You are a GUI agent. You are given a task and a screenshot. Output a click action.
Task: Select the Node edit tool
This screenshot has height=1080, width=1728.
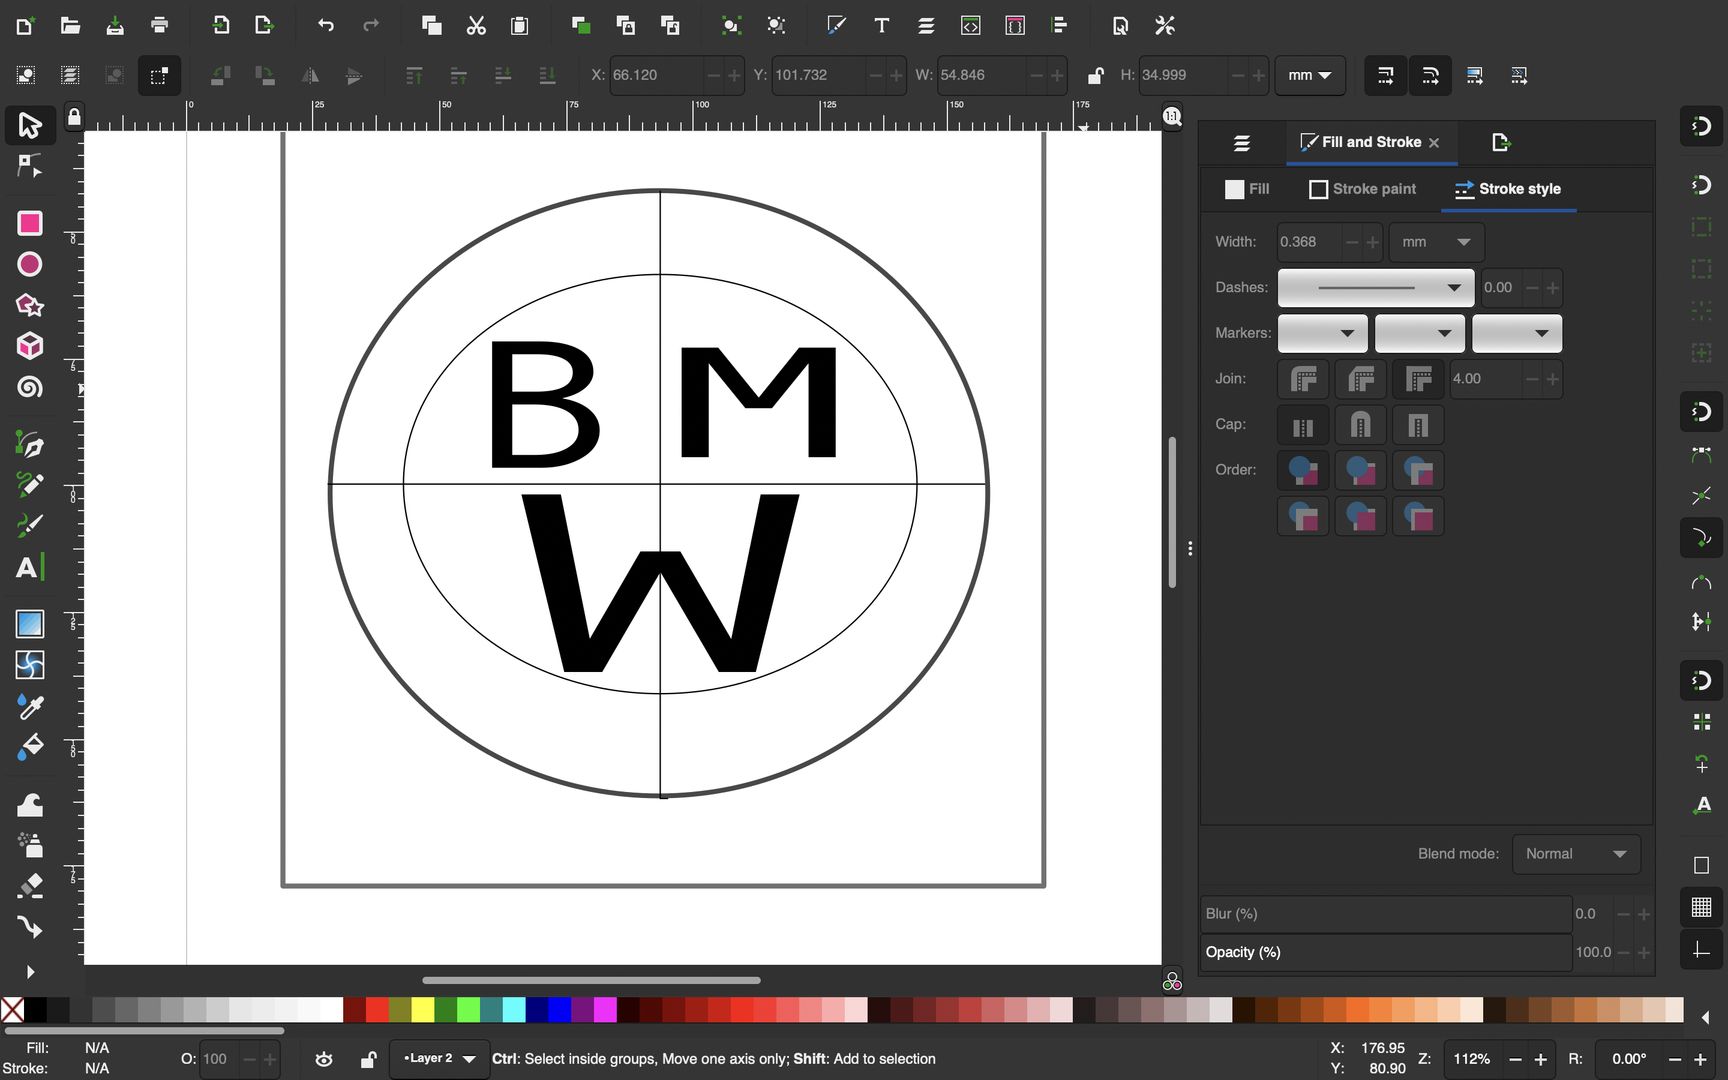coord(30,166)
